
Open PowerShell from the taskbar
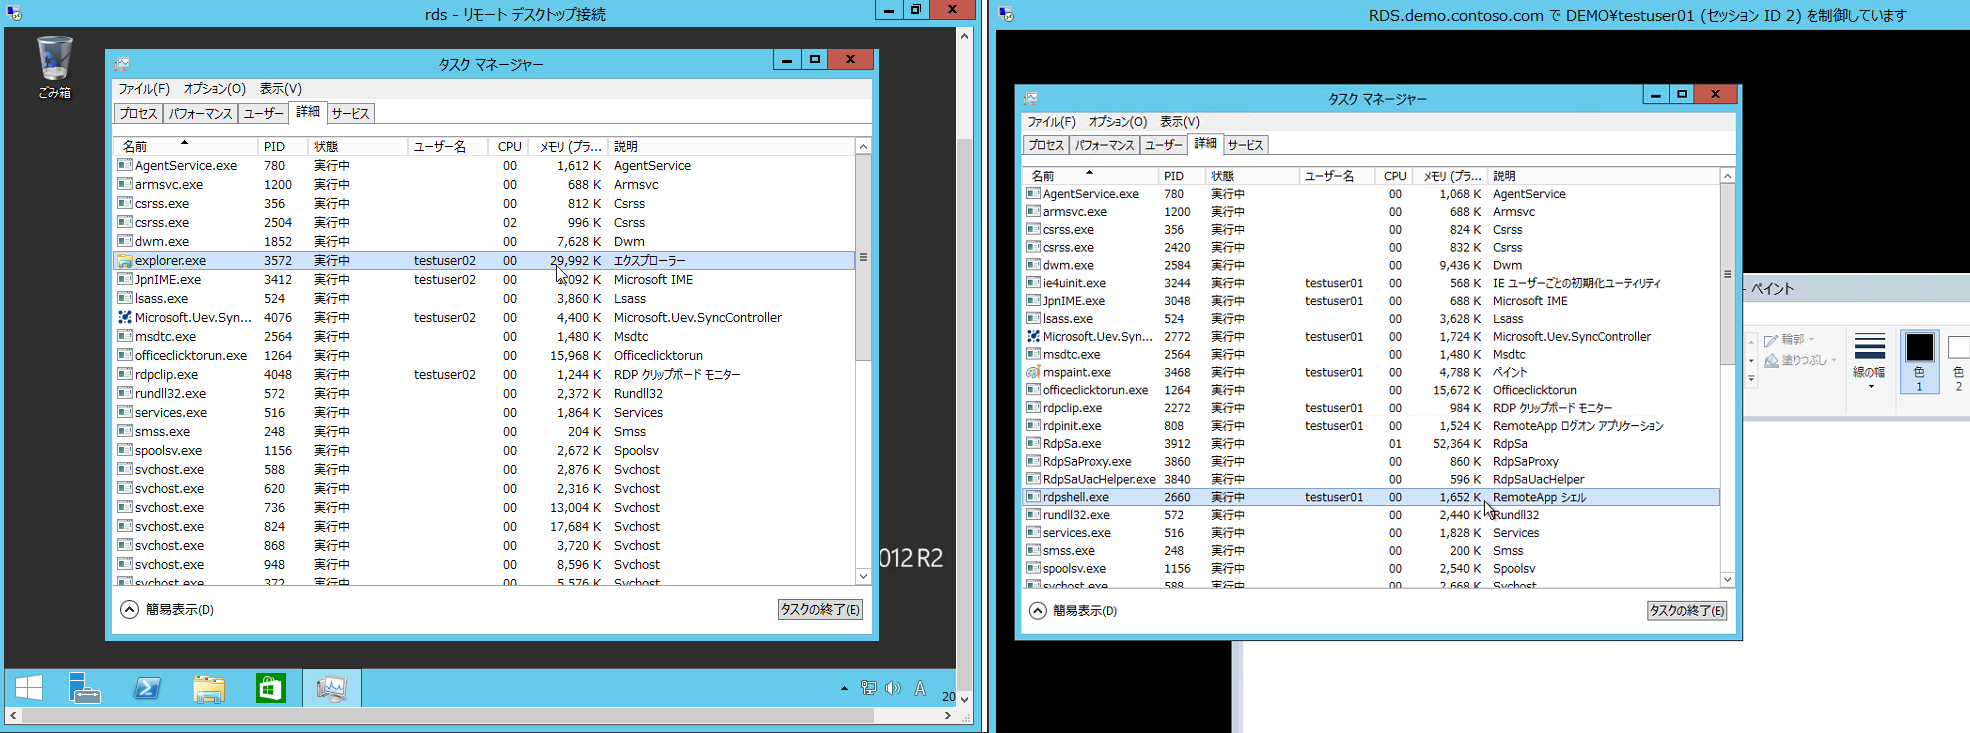[x=147, y=688]
